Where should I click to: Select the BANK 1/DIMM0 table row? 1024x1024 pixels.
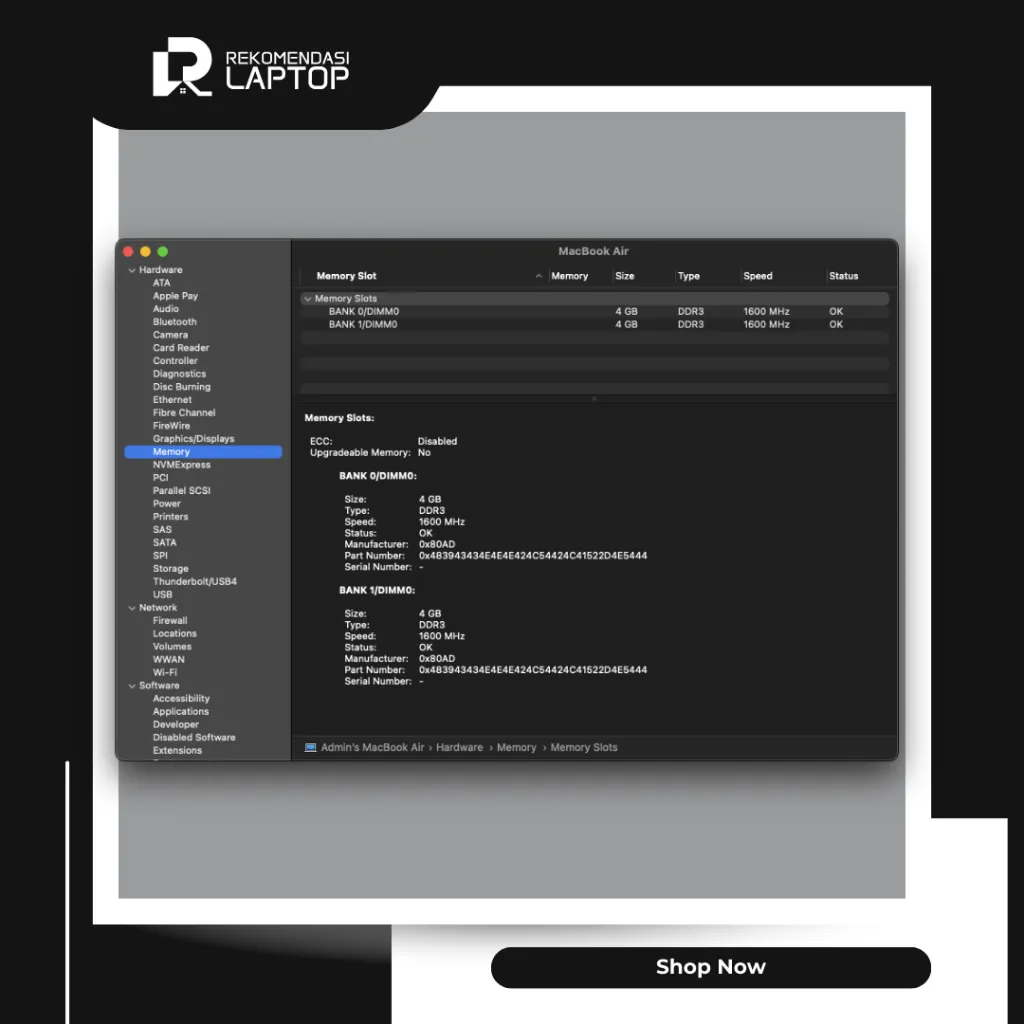(x=364, y=325)
